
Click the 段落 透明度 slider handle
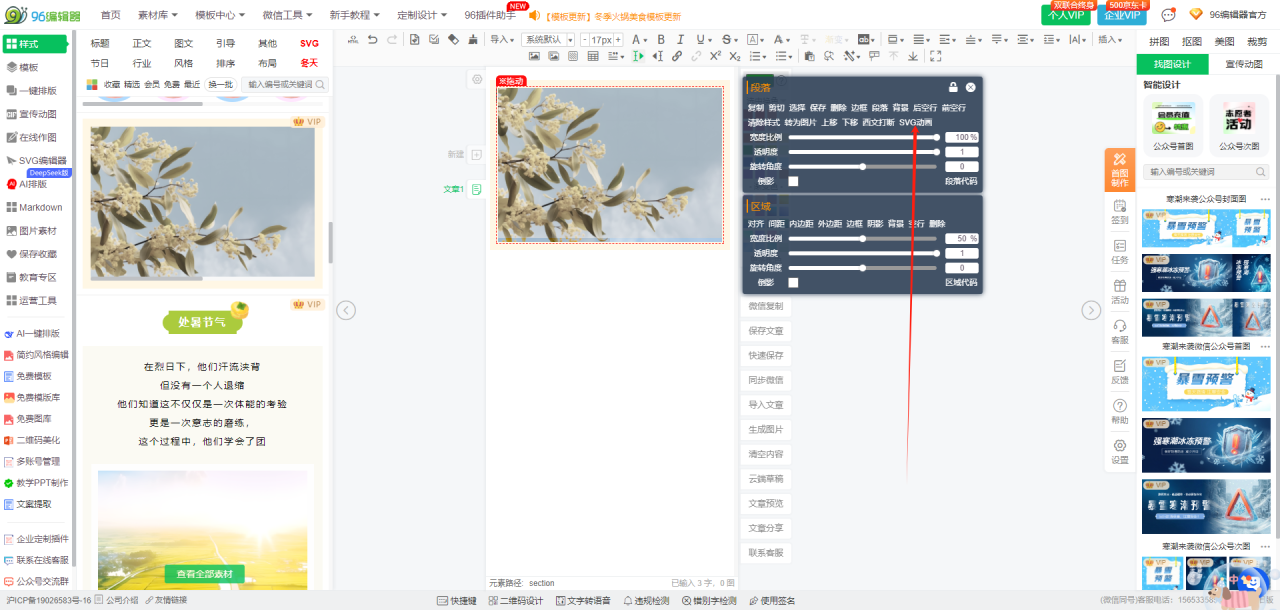click(937, 152)
